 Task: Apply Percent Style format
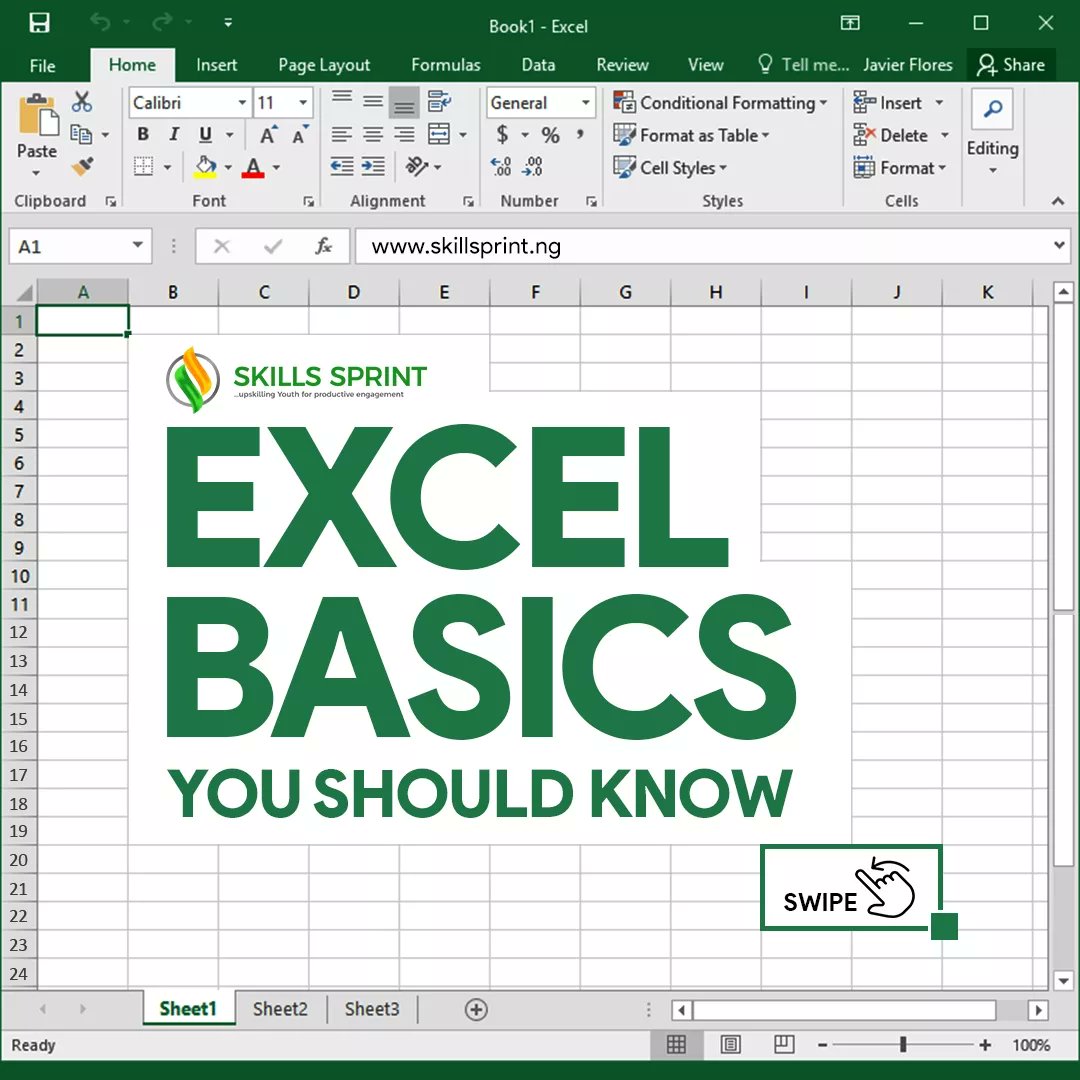550,135
